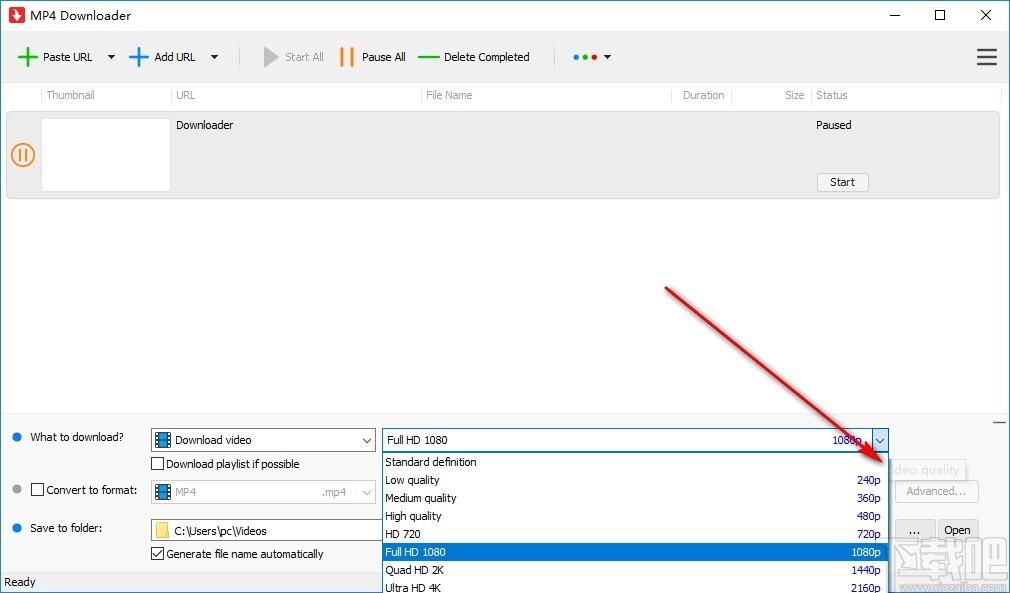The image size is (1010, 593).
Task: Click the Thumbnail column header
Action: pos(70,95)
